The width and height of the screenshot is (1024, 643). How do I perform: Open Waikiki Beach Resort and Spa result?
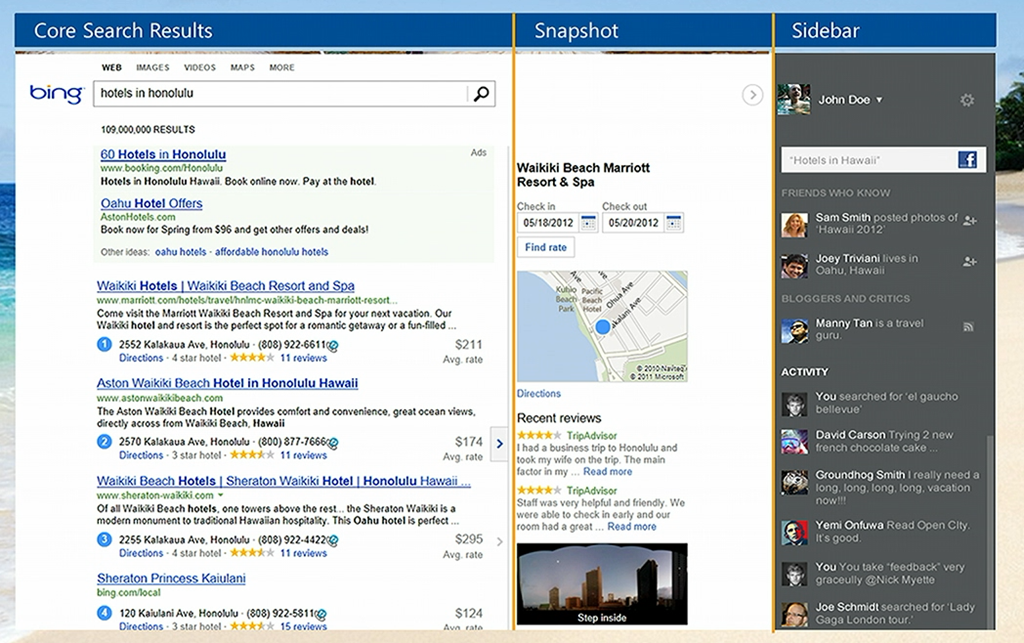(x=225, y=286)
